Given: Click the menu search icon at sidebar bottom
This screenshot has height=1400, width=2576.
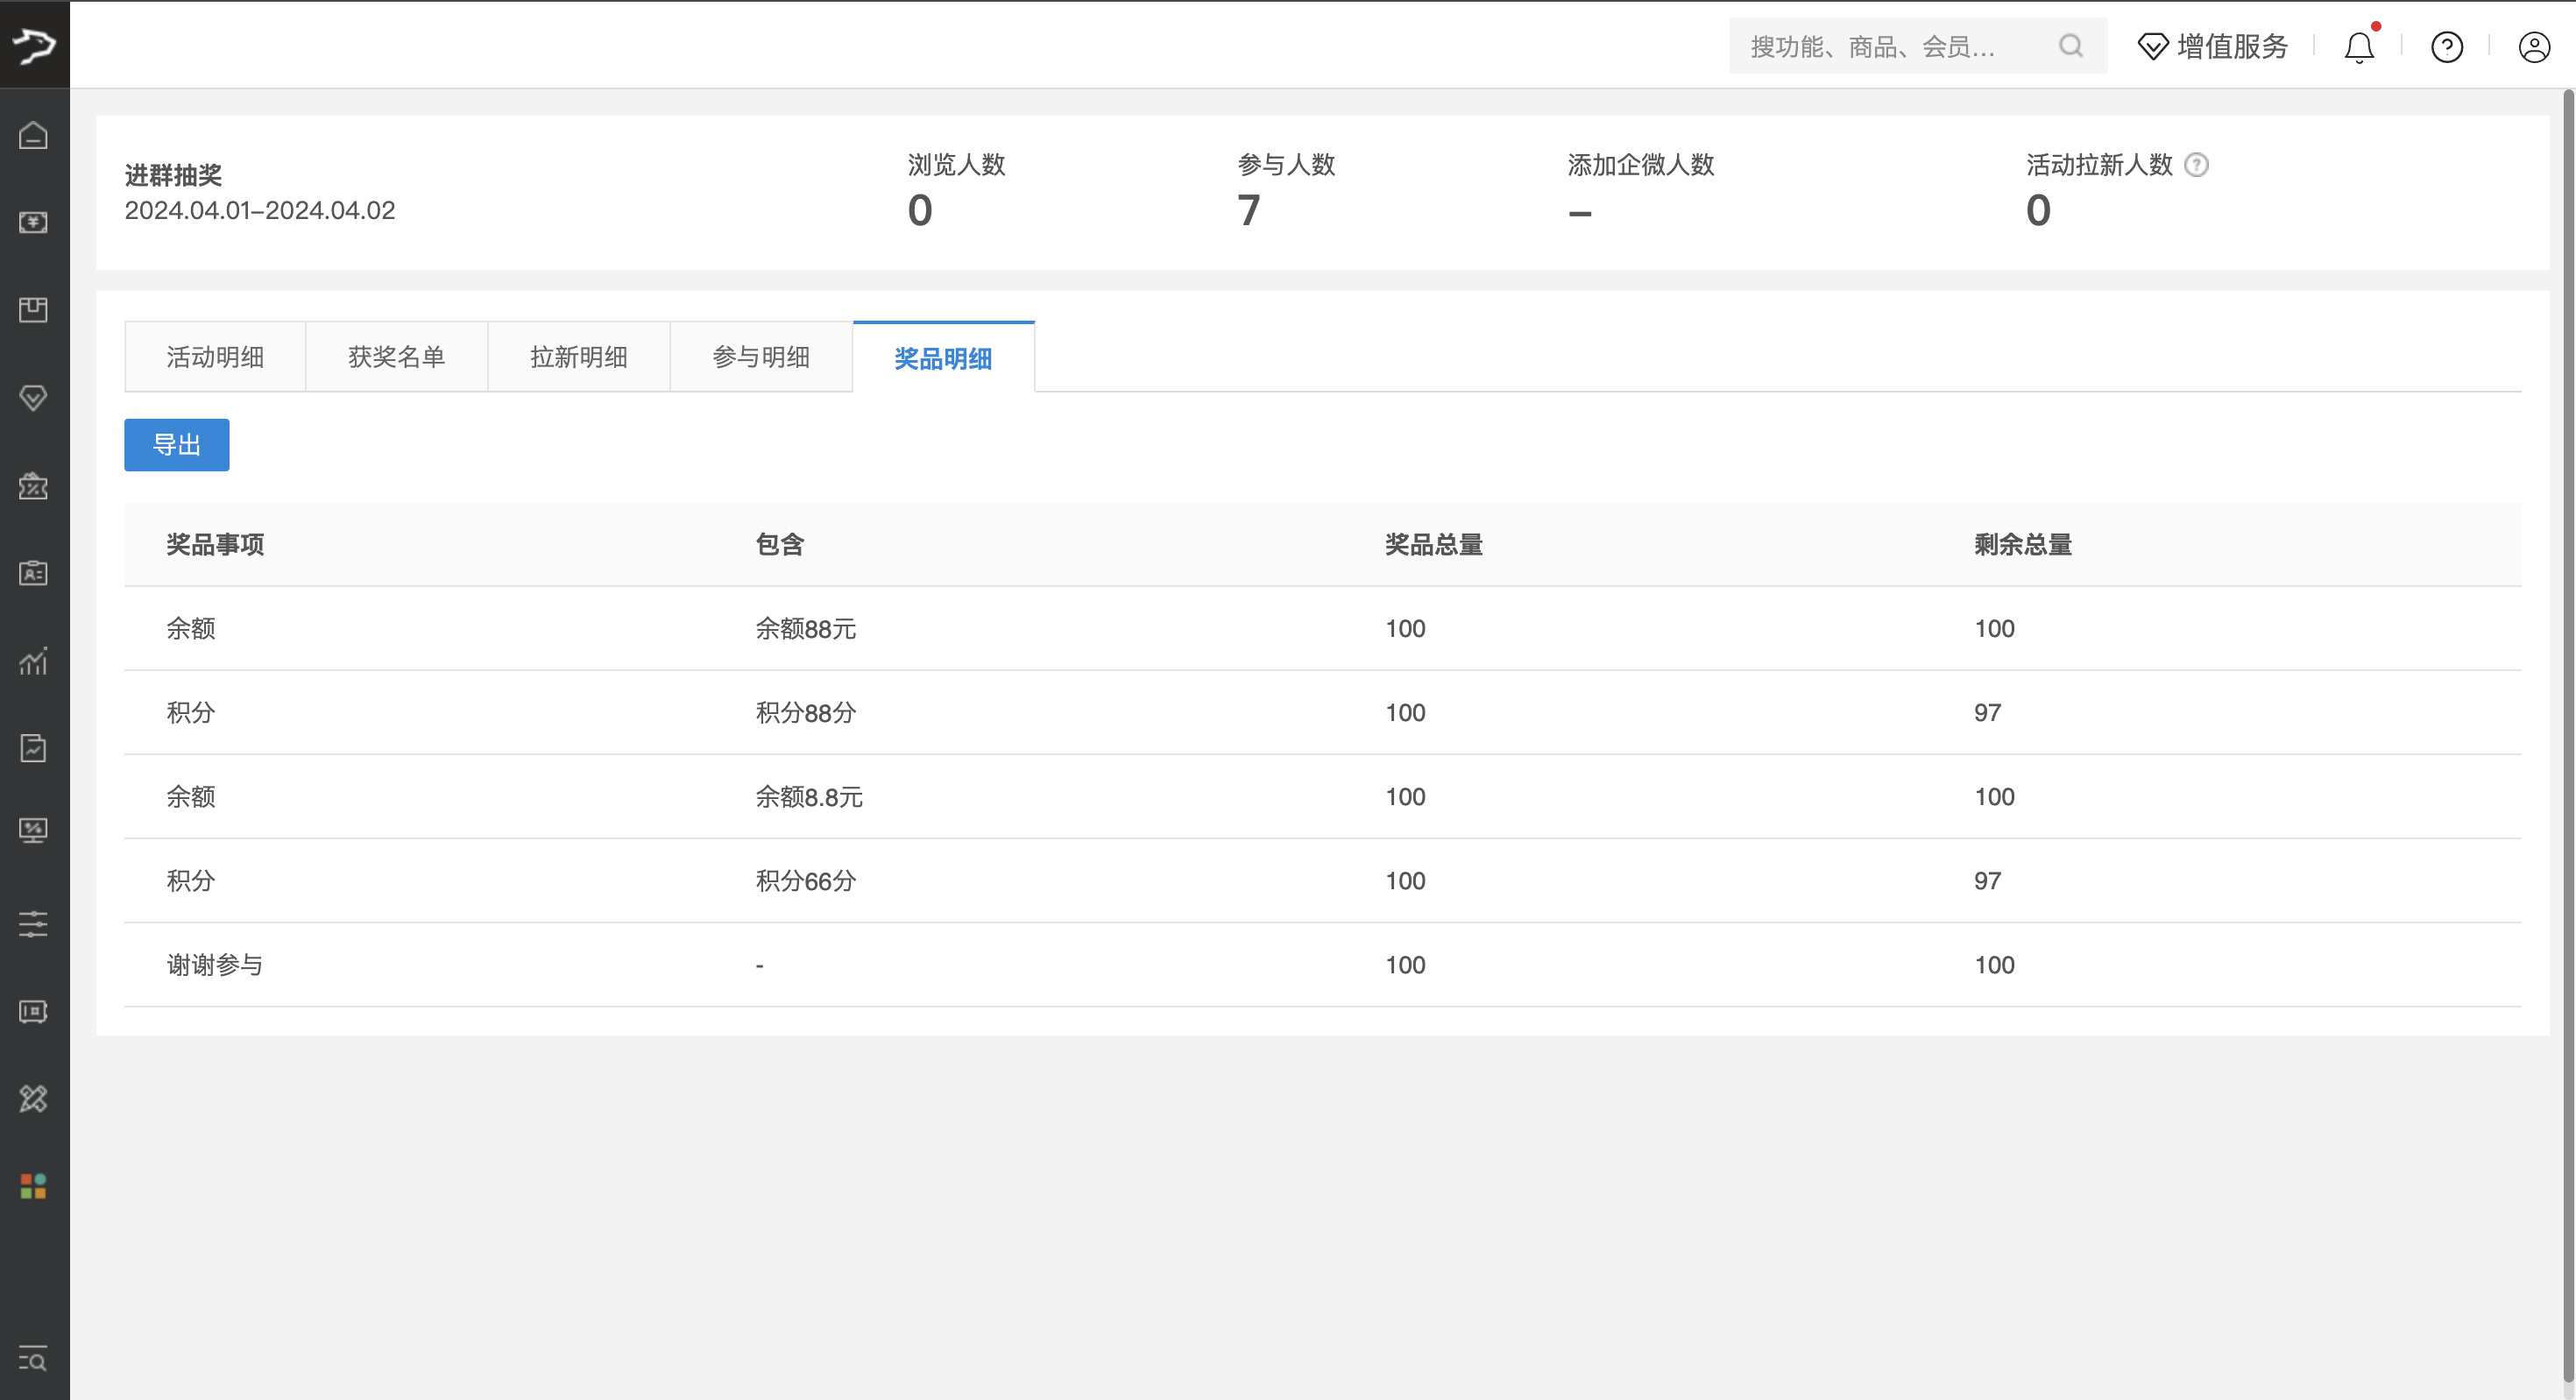Looking at the screenshot, I should point(33,1359).
